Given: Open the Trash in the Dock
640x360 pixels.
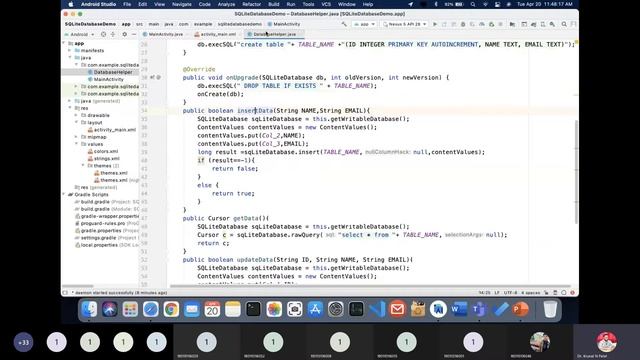Looking at the screenshot, I should 550,309.
